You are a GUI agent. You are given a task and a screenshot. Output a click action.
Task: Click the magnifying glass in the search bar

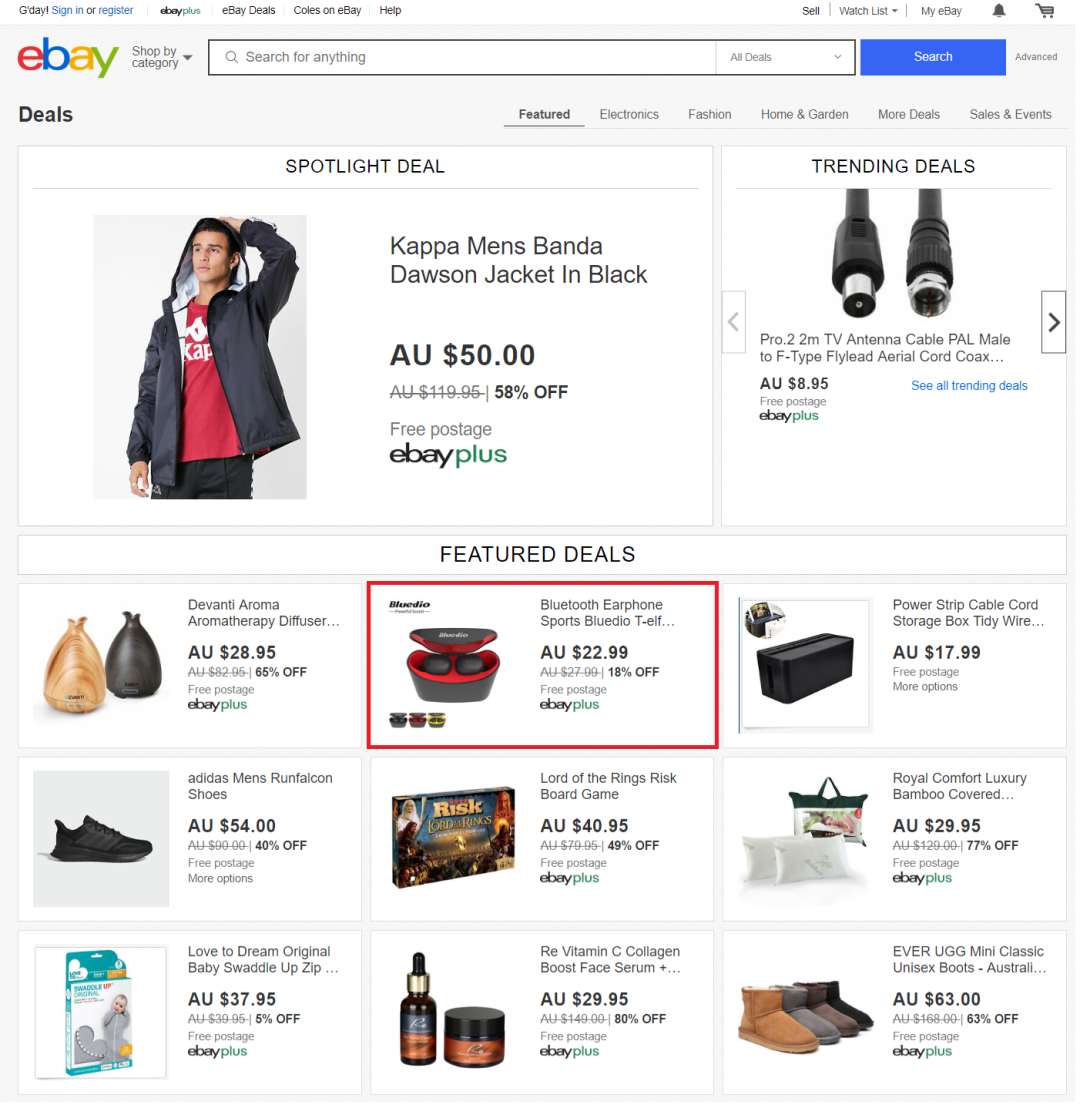click(231, 57)
